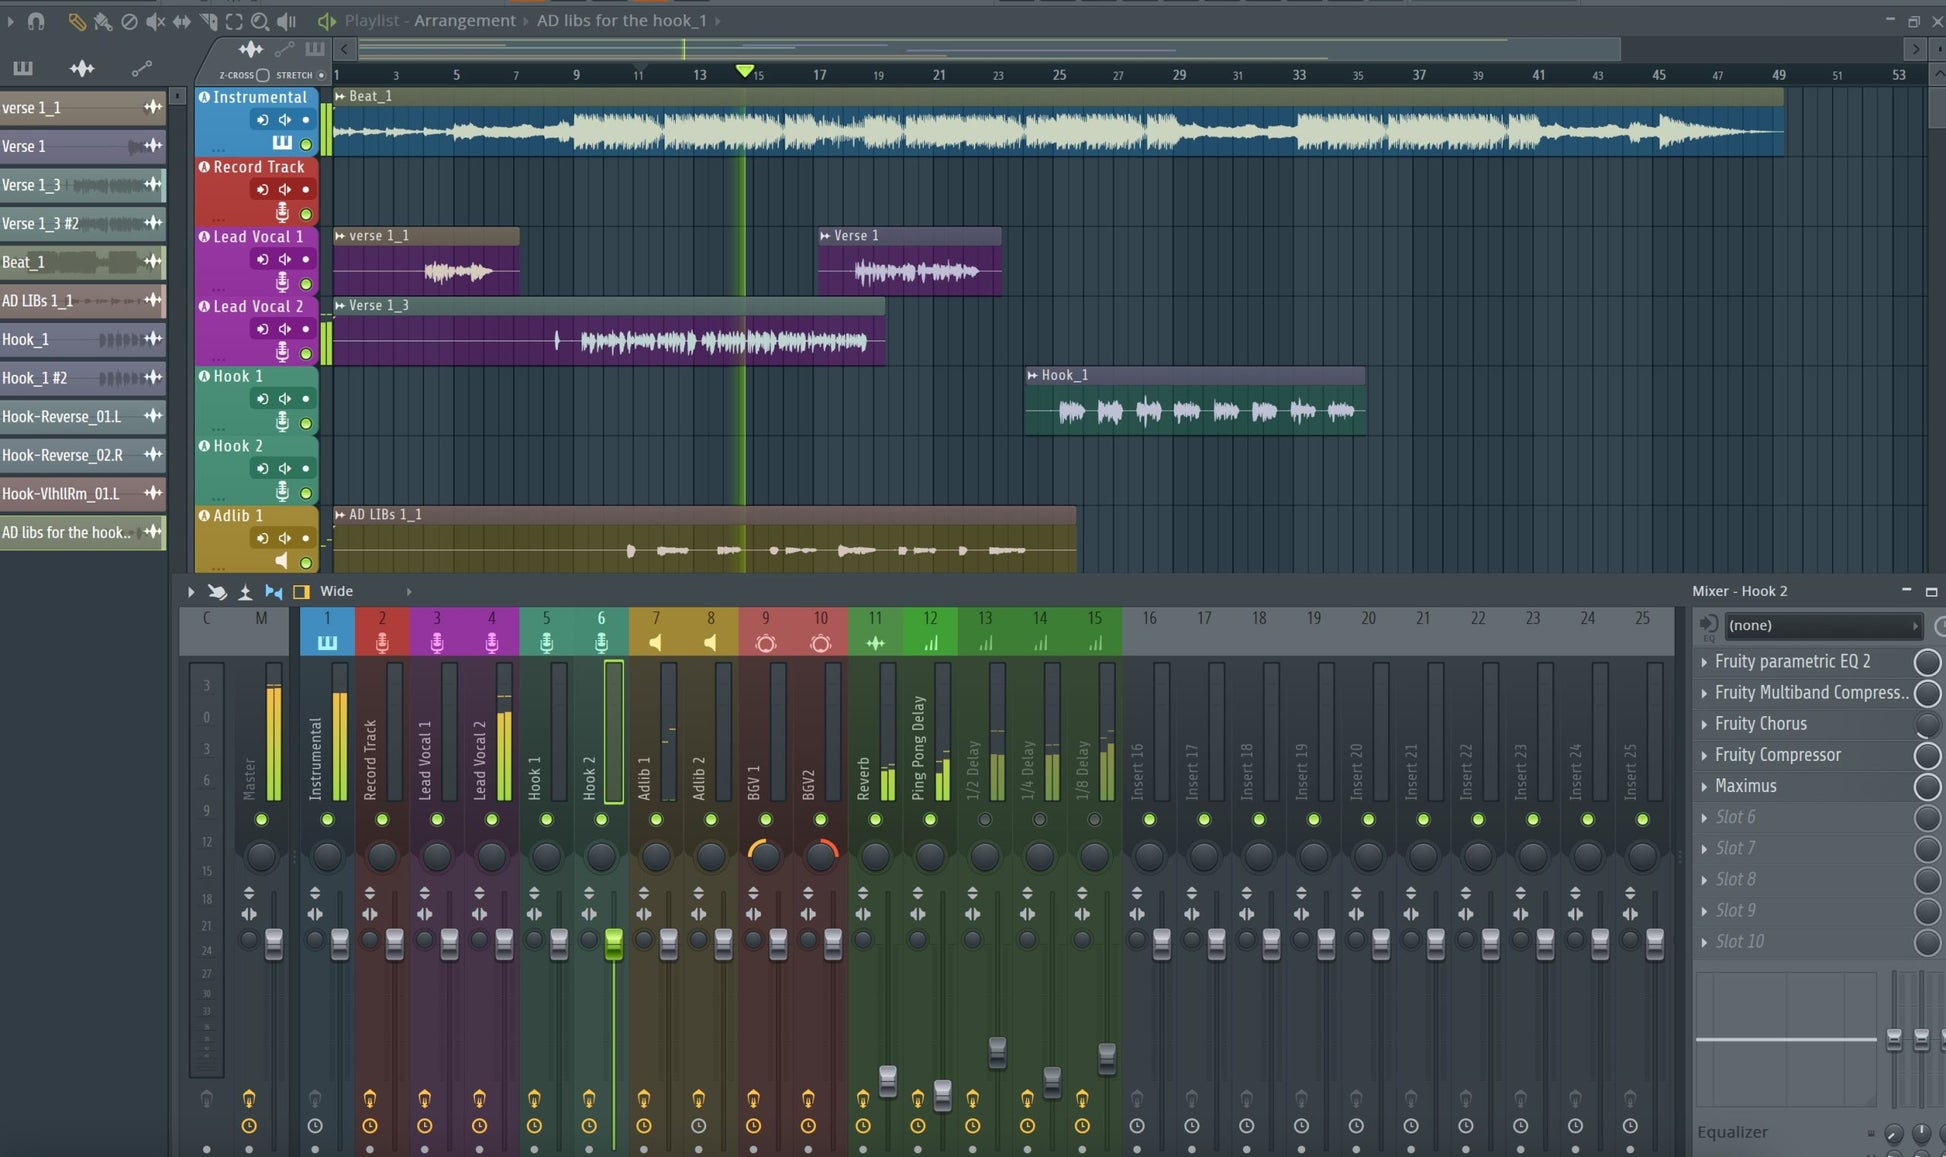
Task: Choose the Slice tool
Action: (x=208, y=21)
